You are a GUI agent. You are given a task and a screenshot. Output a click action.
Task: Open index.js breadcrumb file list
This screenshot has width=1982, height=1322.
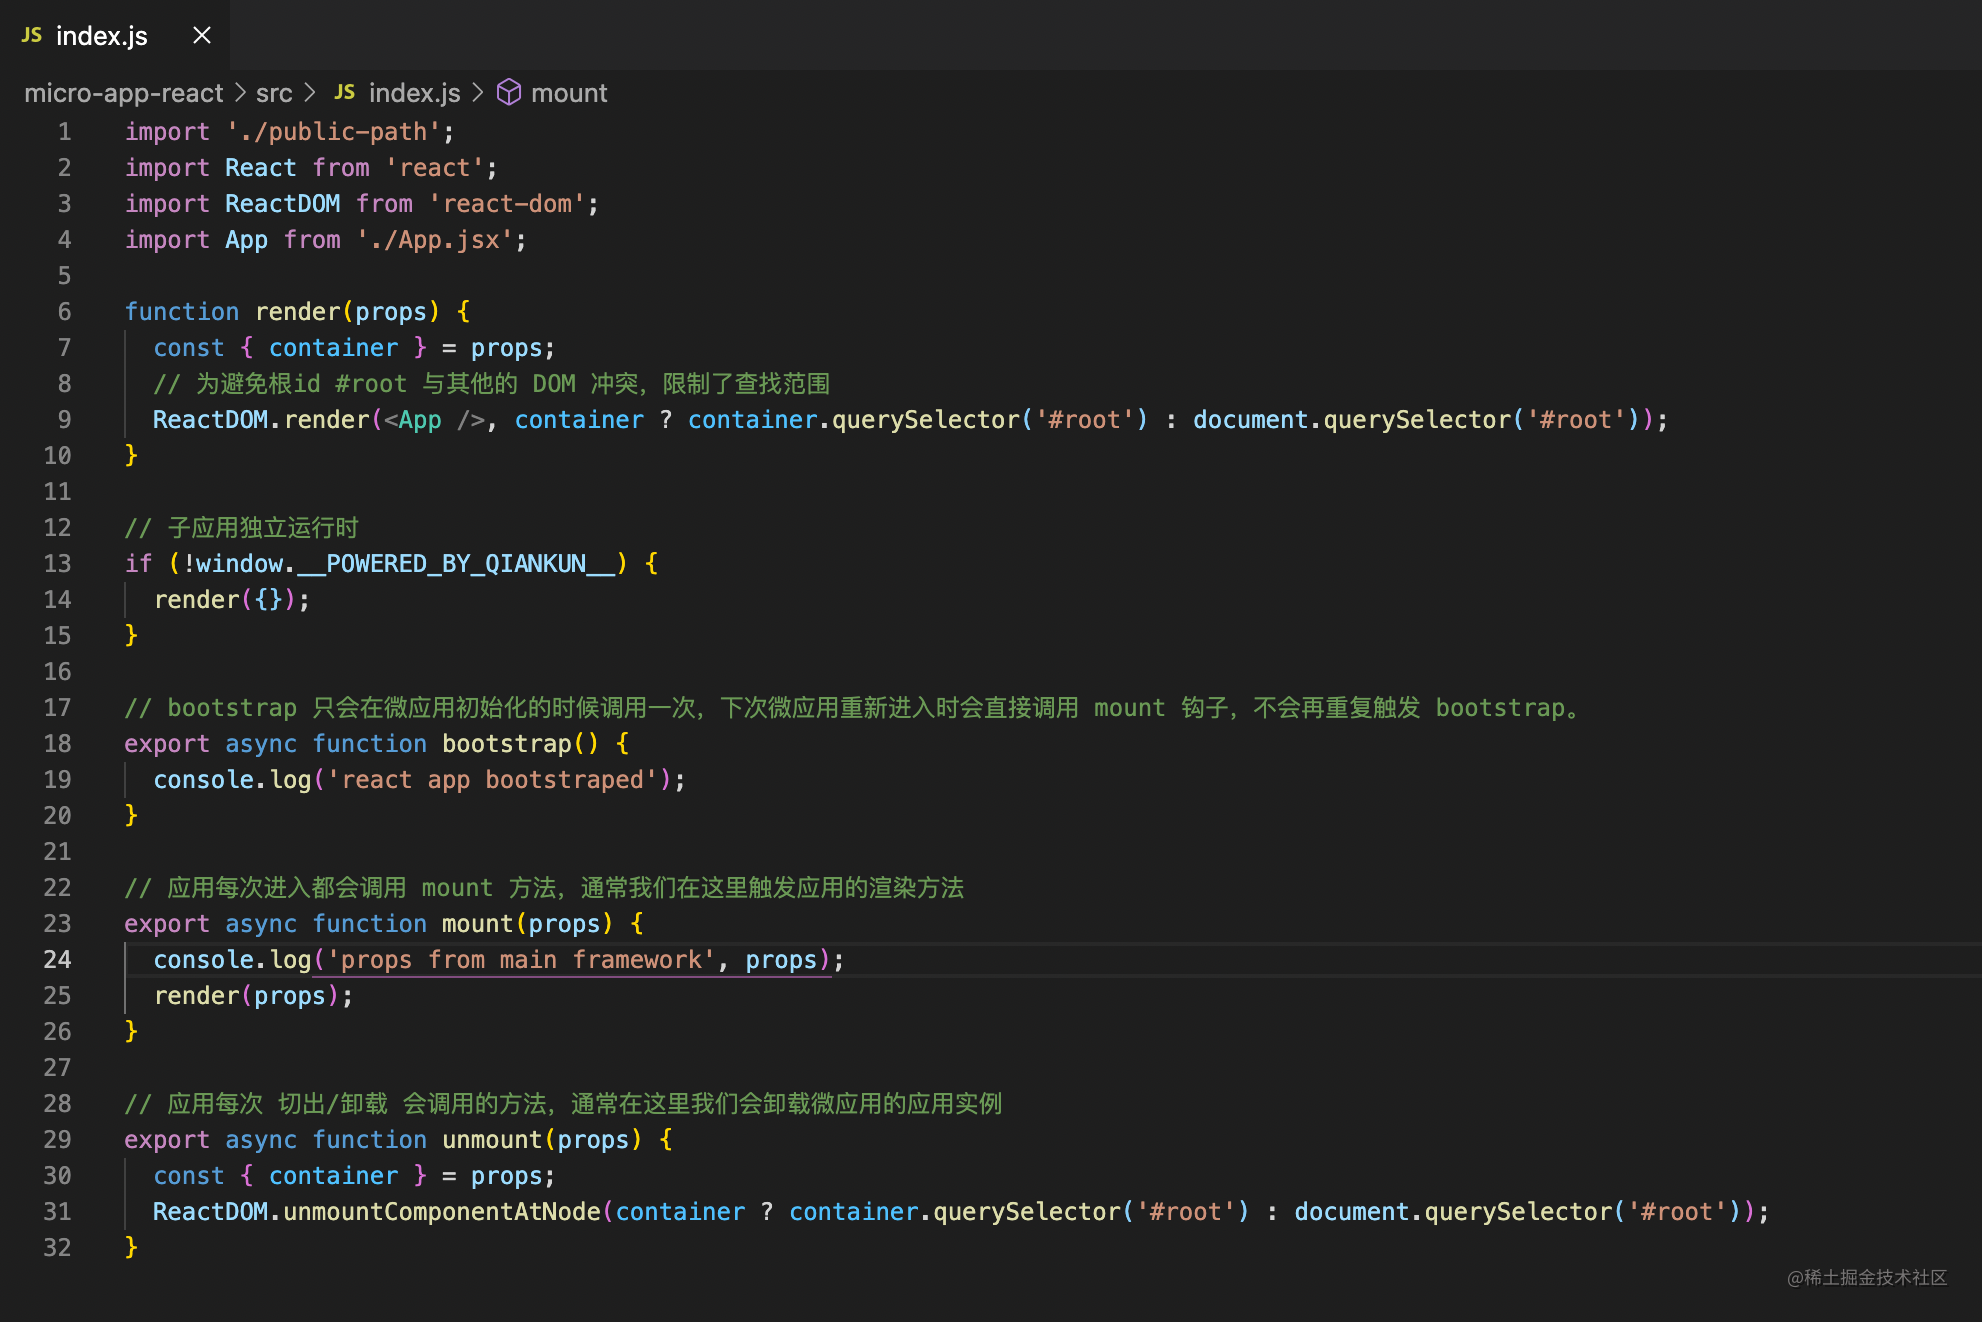tap(414, 93)
